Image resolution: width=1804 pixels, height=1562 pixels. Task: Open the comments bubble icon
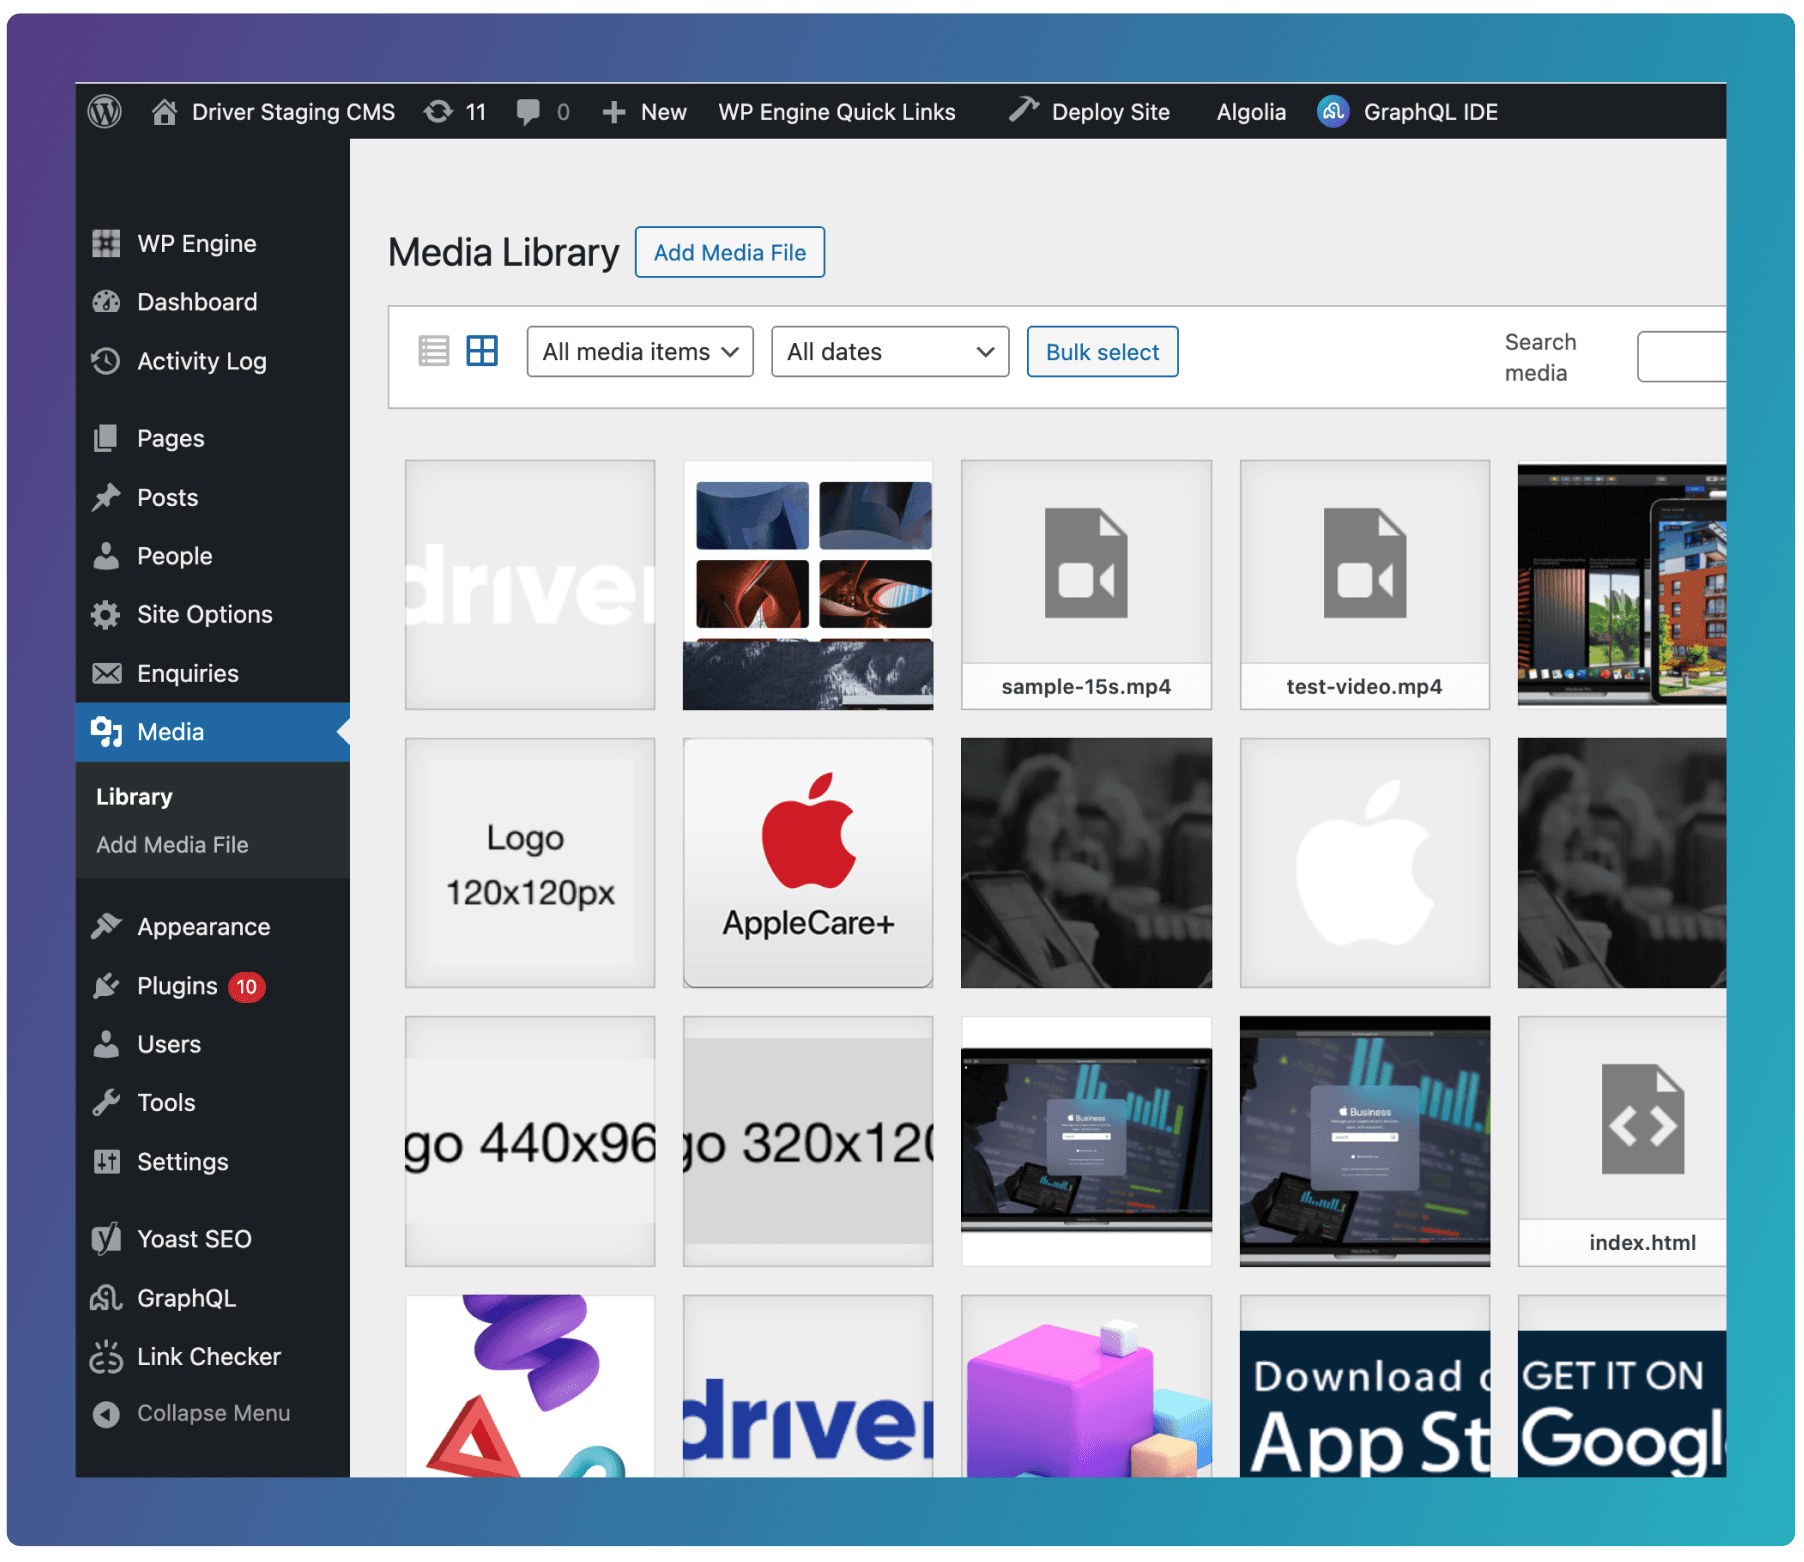[528, 111]
